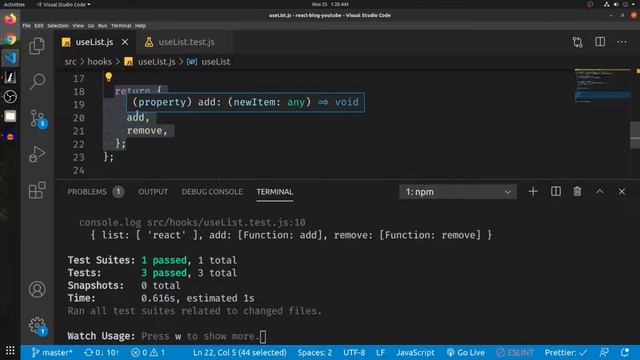Open the Search view in activity bar
The height and width of the screenshot is (360, 640).
click(37, 82)
